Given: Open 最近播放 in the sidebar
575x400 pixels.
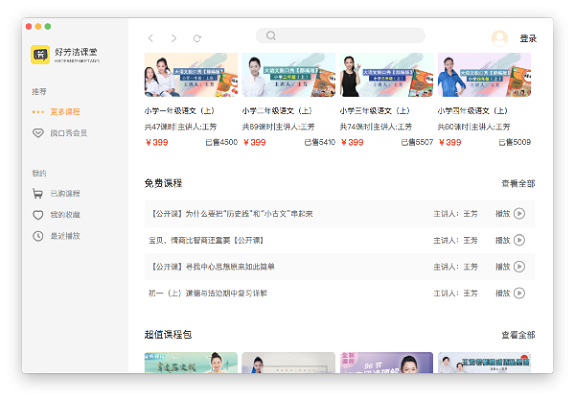Looking at the screenshot, I should (x=65, y=236).
